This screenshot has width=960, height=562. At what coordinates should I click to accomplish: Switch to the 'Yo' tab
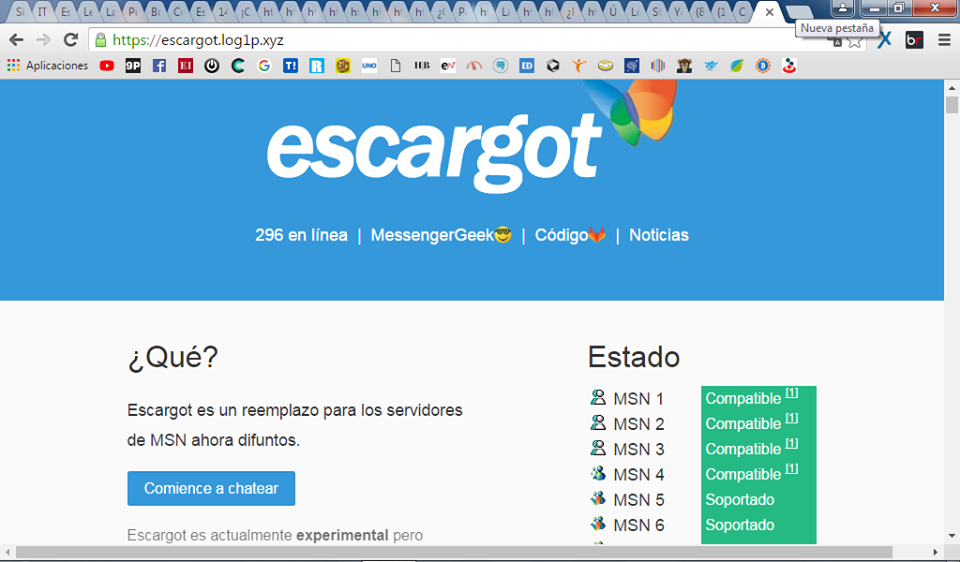point(678,12)
